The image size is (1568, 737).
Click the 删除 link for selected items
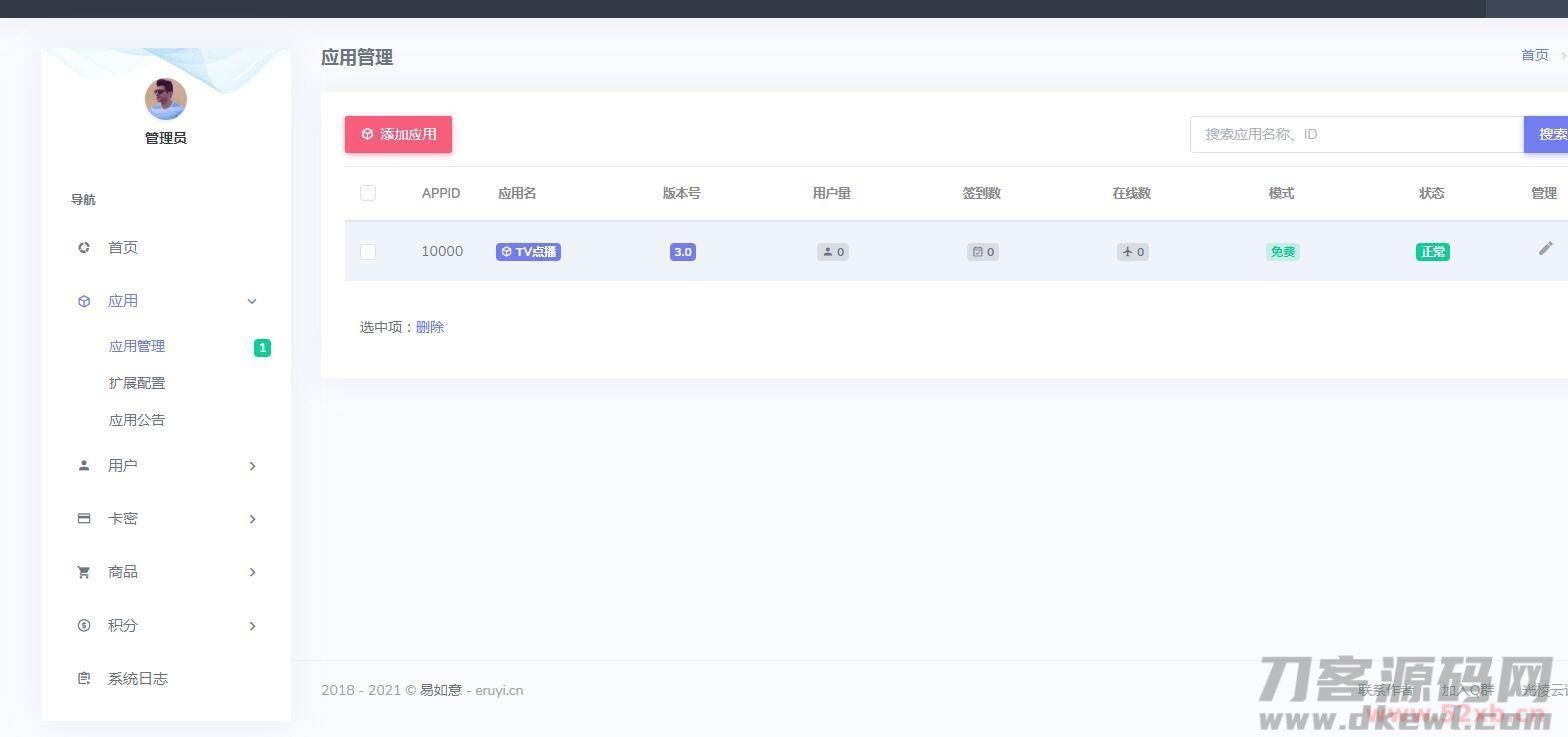coord(430,327)
